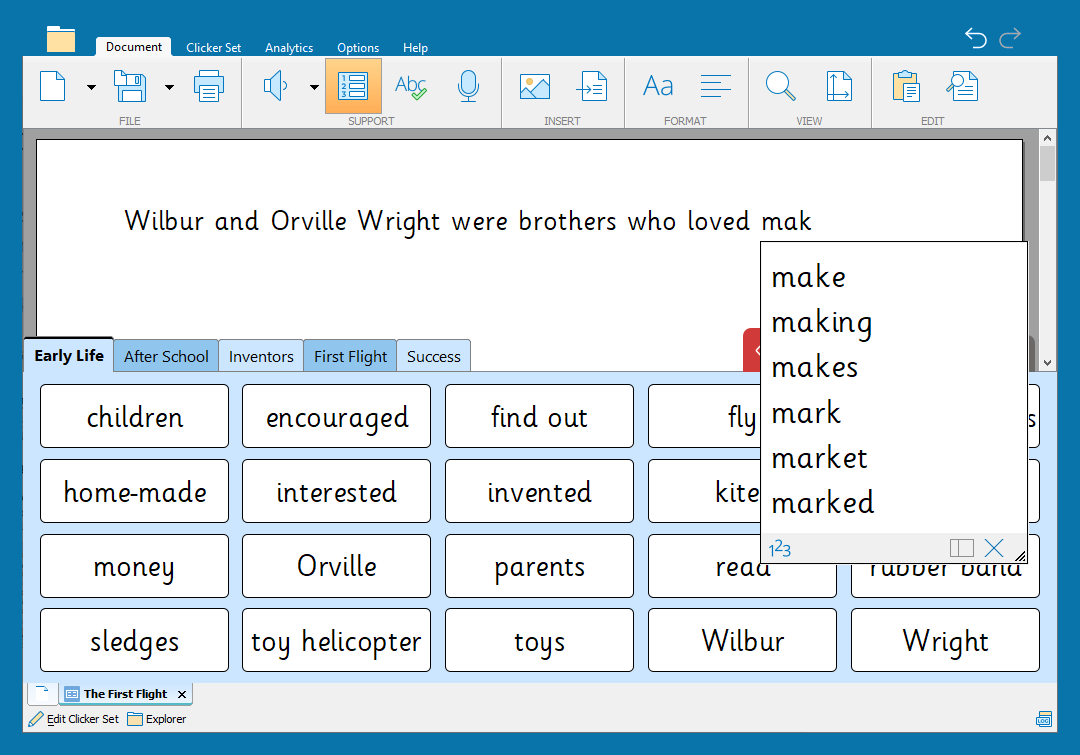
Task: Click the Save document icon
Action: (130, 86)
